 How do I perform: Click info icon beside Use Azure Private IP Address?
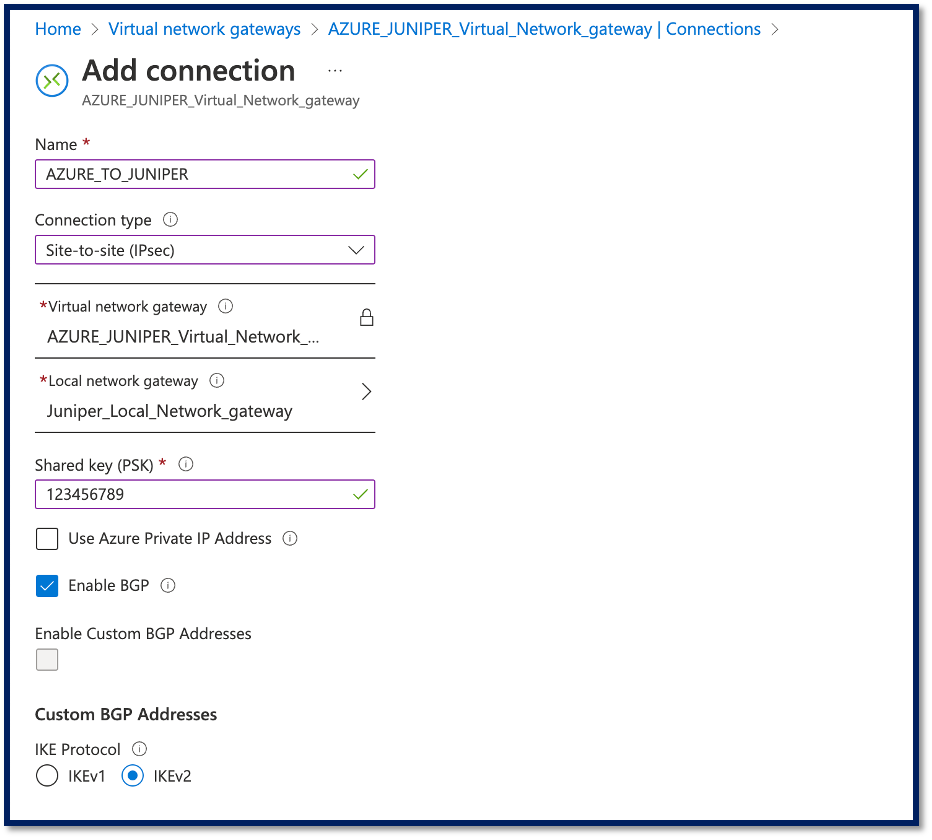pyautogui.click(x=290, y=539)
